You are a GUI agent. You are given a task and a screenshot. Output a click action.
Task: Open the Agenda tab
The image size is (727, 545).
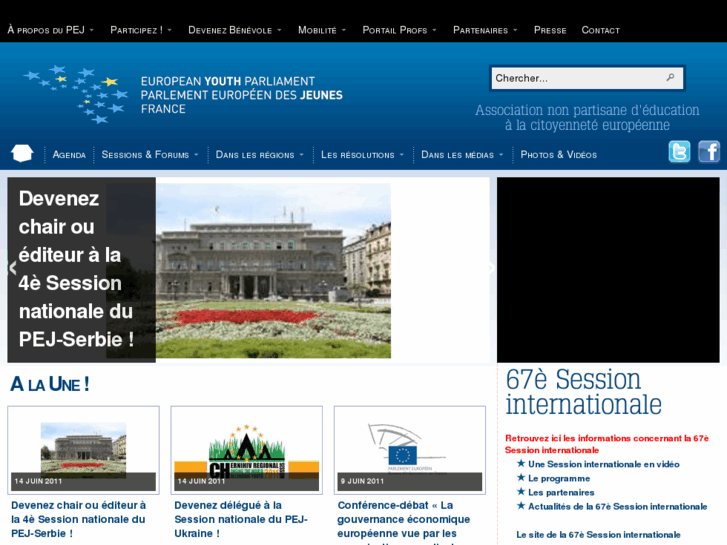pyautogui.click(x=69, y=154)
